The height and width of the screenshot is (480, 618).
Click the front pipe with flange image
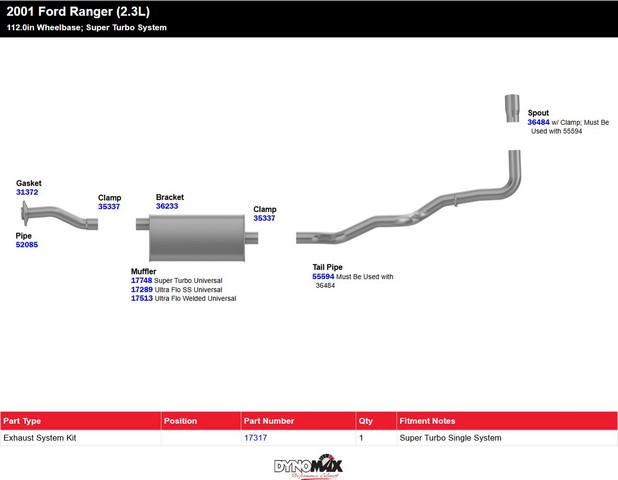(58, 216)
